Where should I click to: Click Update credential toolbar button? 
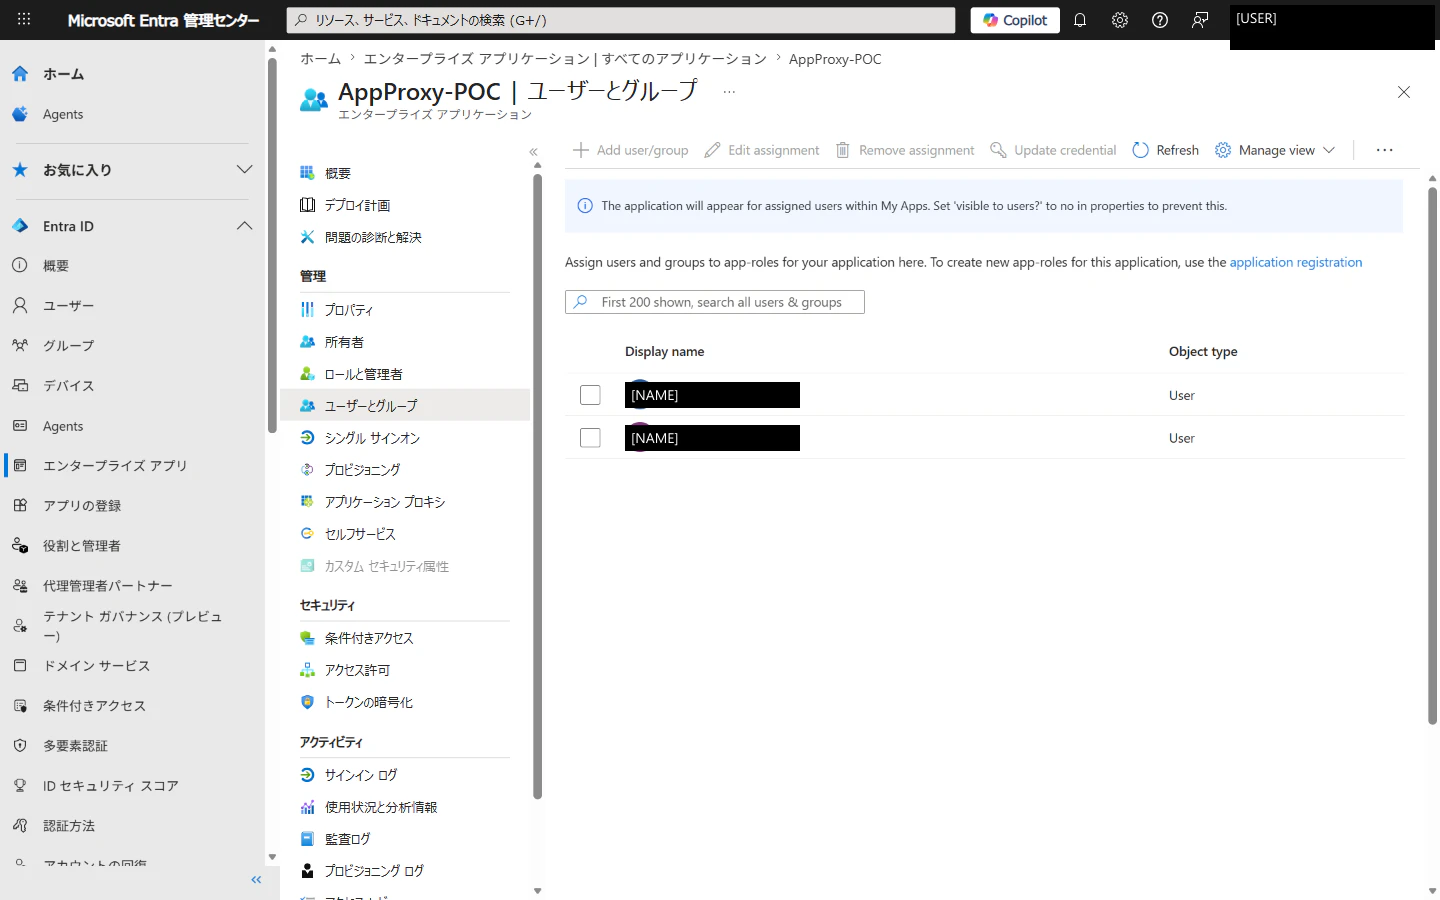(1053, 150)
